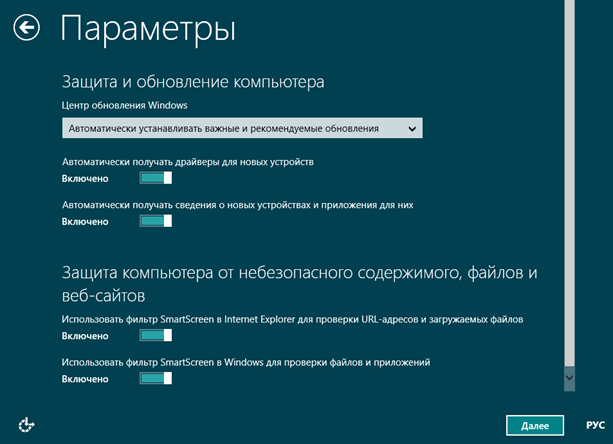Click the небезопасного содержимого section heading

point(299,284)
